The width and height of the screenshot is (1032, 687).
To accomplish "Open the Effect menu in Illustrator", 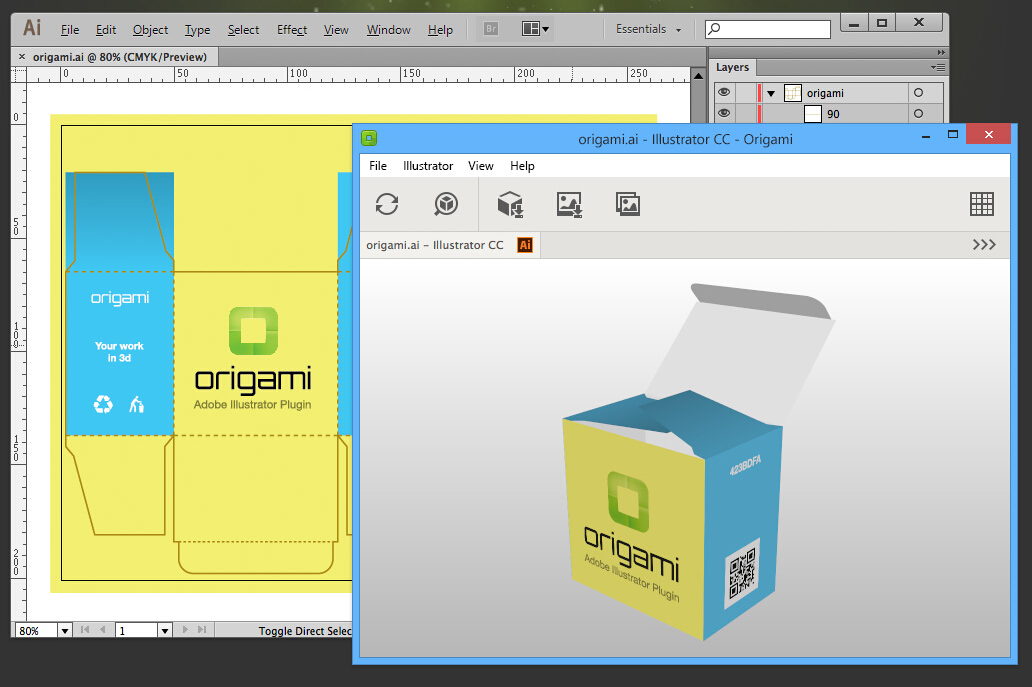I will 292,30.
